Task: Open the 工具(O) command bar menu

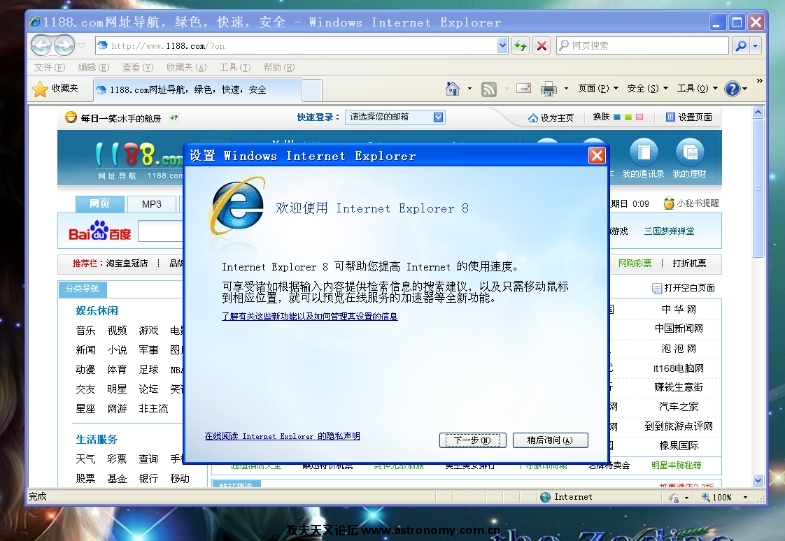Action: point(697,89)
